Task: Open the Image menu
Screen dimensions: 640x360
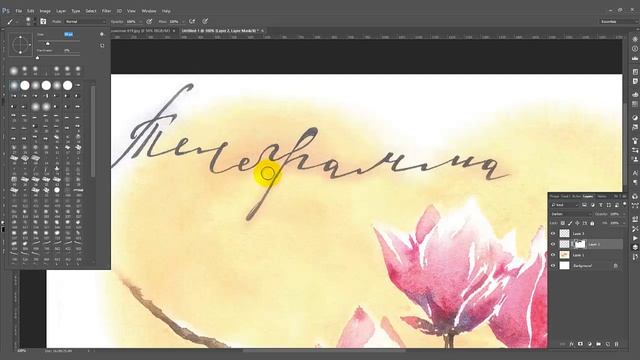Action: point(45,11)
